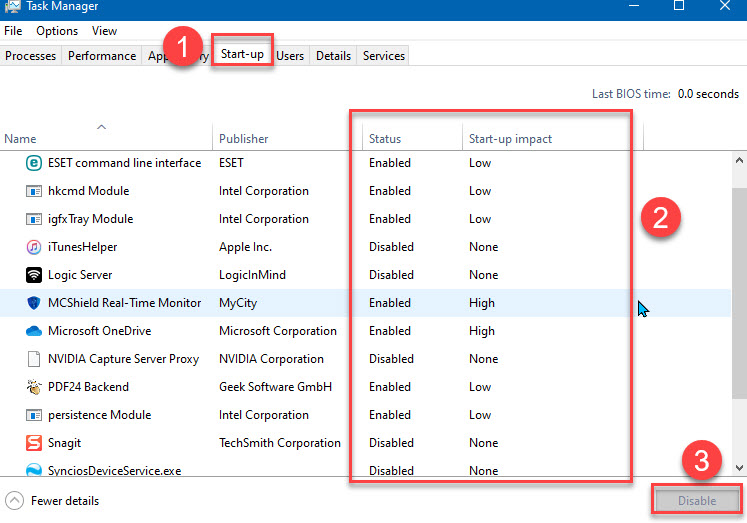Viewport: 747px width, 523px height.
Task: Open the Options menu
Action: pyautogui.click(x=57, y=31)
